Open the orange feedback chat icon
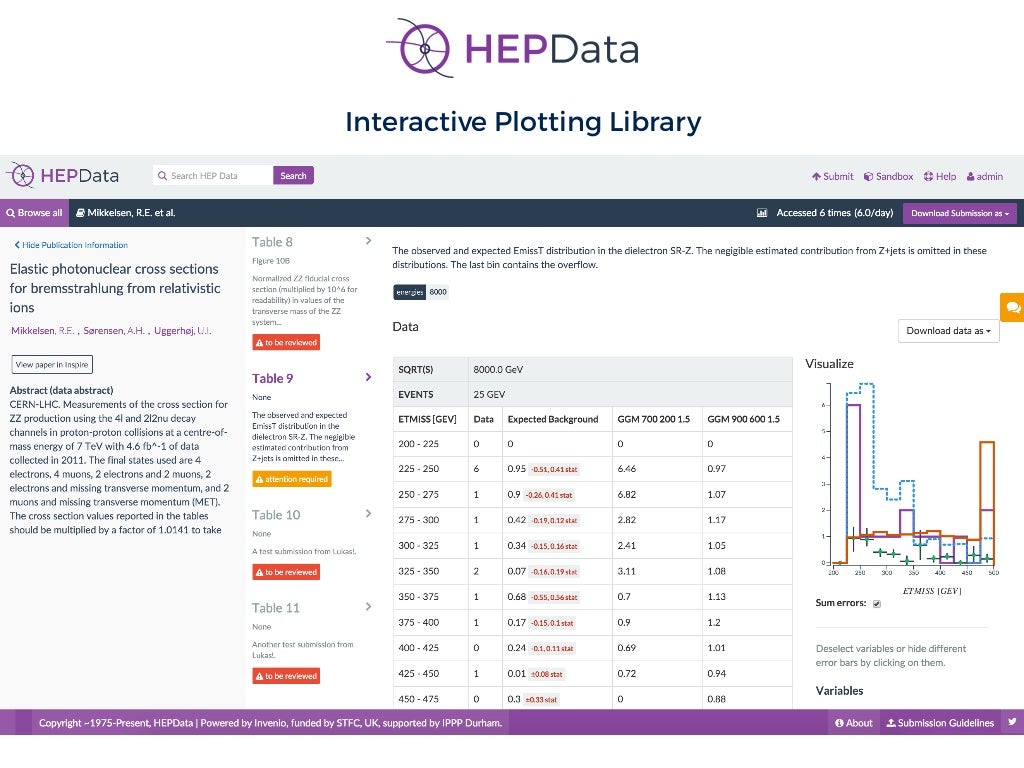This screenshot has width=1024, height=768. tap(1013, 307)
